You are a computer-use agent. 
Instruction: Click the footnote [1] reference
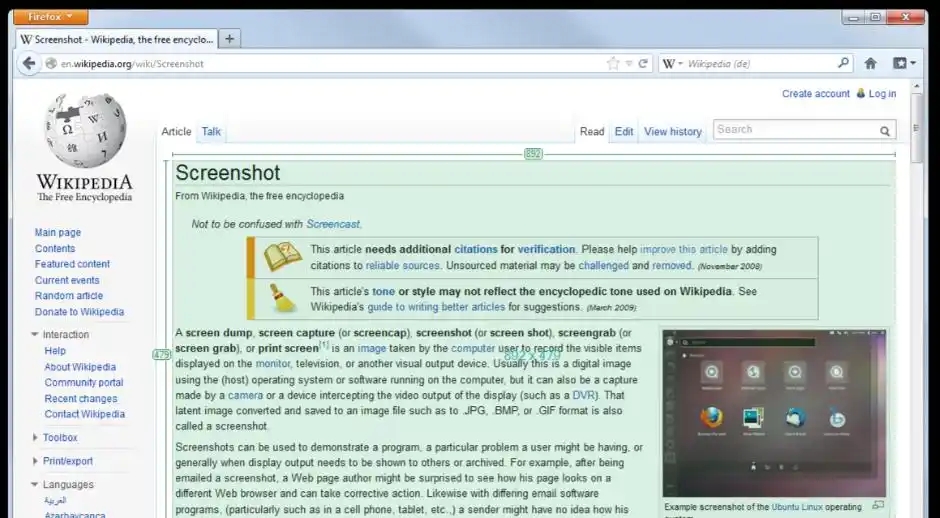point(324,345)
